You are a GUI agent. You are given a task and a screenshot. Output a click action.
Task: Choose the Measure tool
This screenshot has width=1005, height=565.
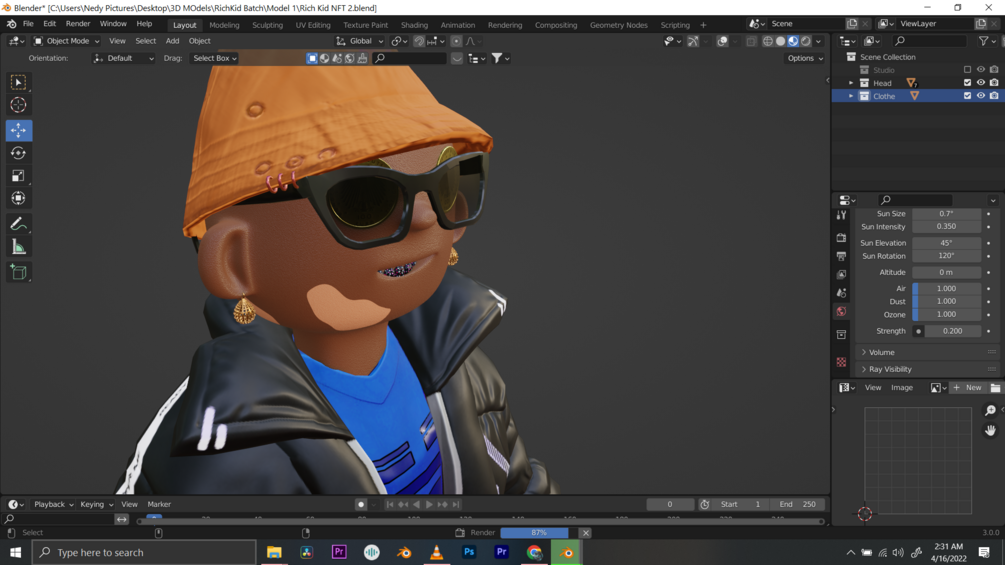coord(18,247)
